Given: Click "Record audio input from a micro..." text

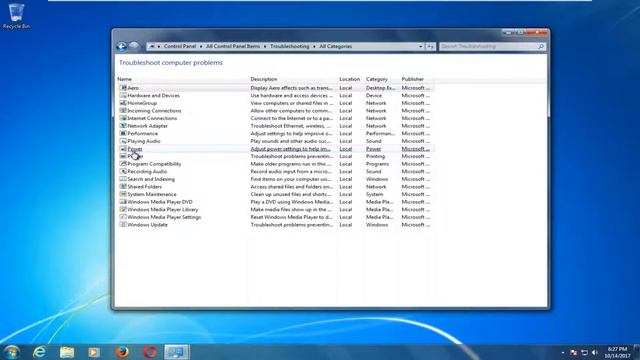Looking at the screenshot, I should click(291, 171).
